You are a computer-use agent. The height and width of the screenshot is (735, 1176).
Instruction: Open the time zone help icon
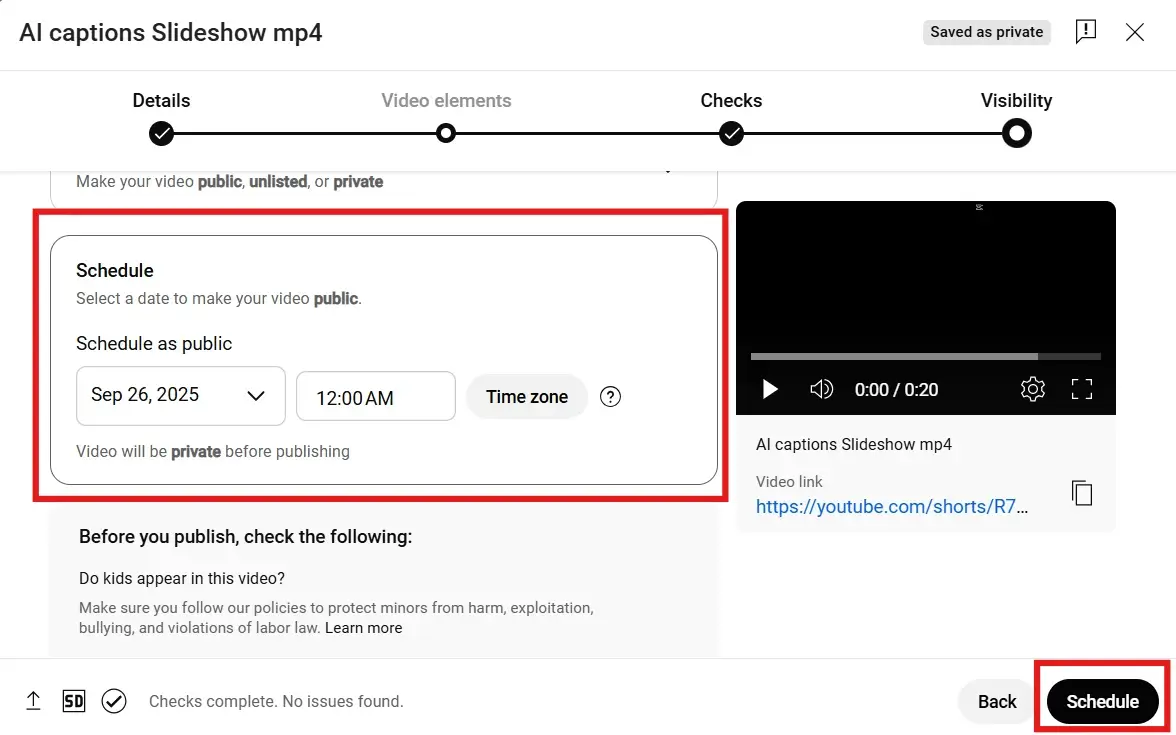[x=610, y=397]
